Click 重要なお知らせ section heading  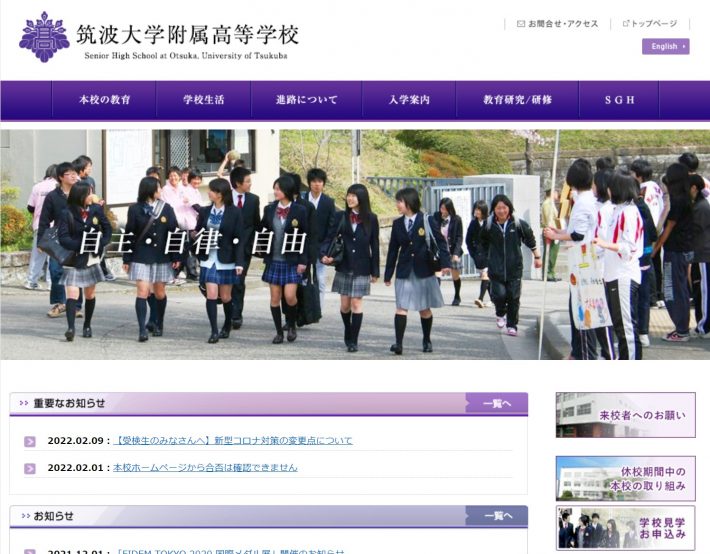[69, 403]
